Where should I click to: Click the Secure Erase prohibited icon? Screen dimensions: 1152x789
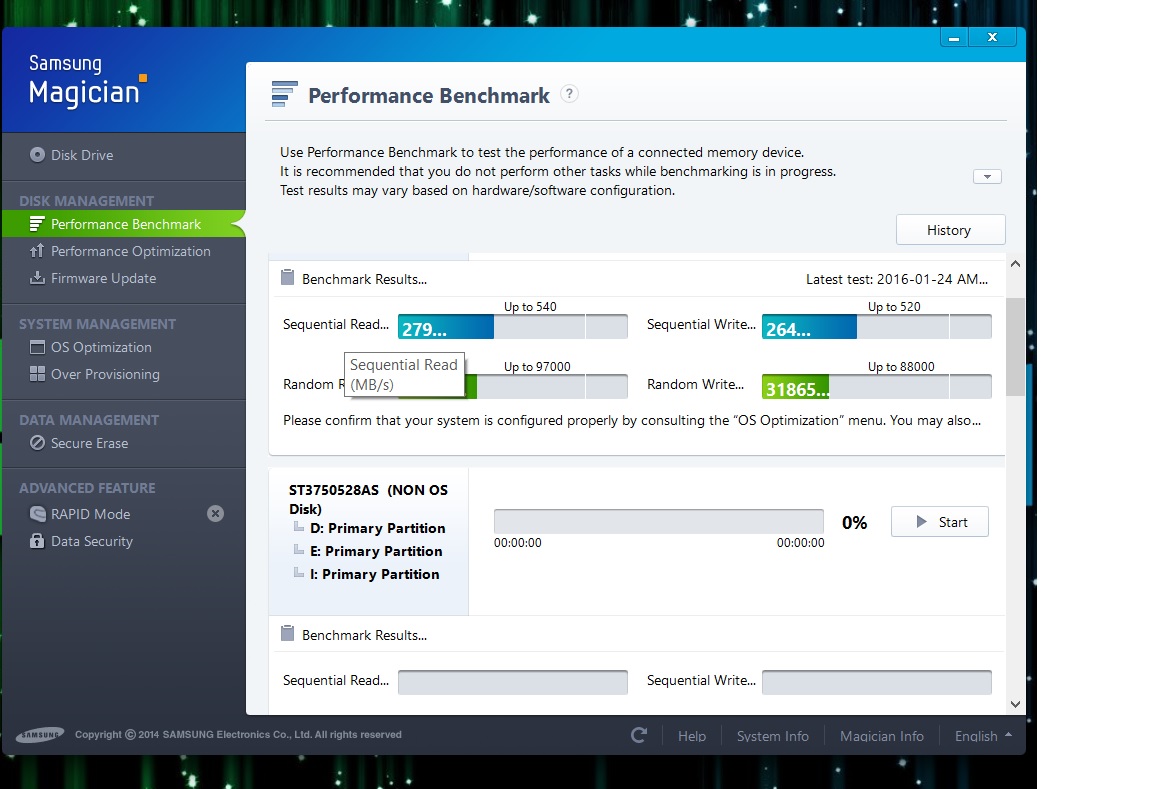pyautogui.click(x=37, y=442)
